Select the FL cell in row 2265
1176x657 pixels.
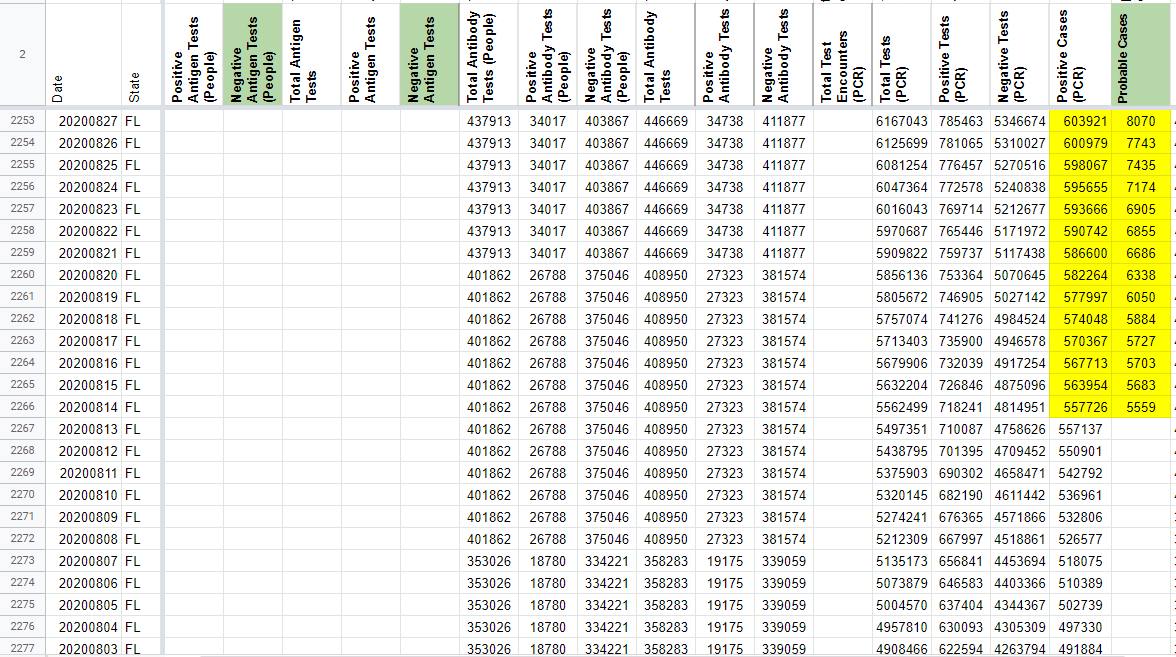point(141,385)
